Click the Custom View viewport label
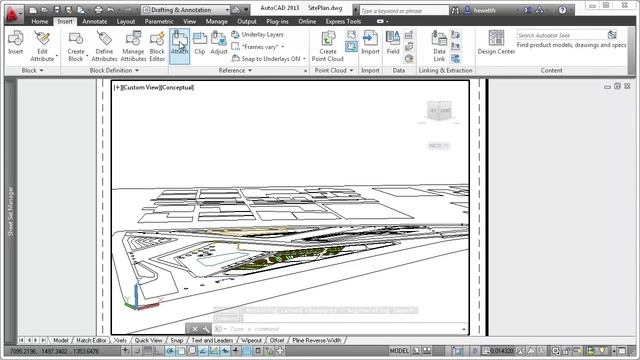Screen dimensions: 640x360 tap(141, 87)
